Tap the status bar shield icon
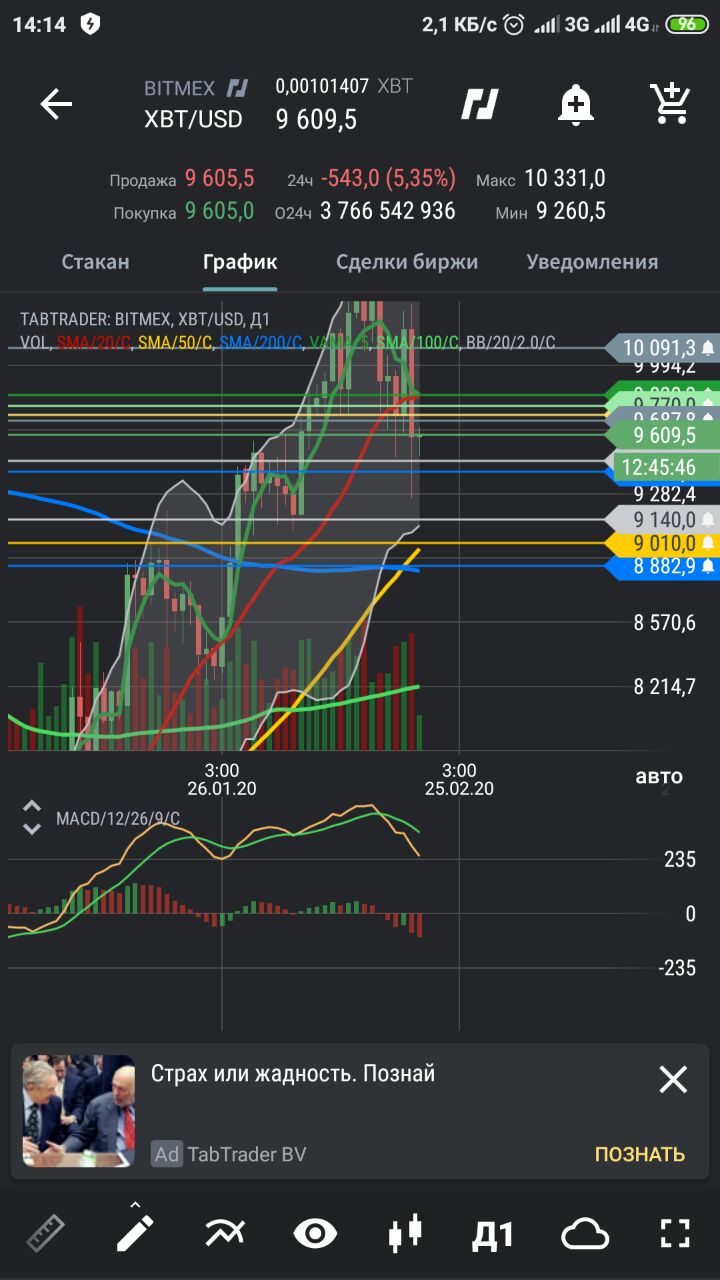This screenshot has width=720, height=1280. pyautogui.click(x=90, y=25)
